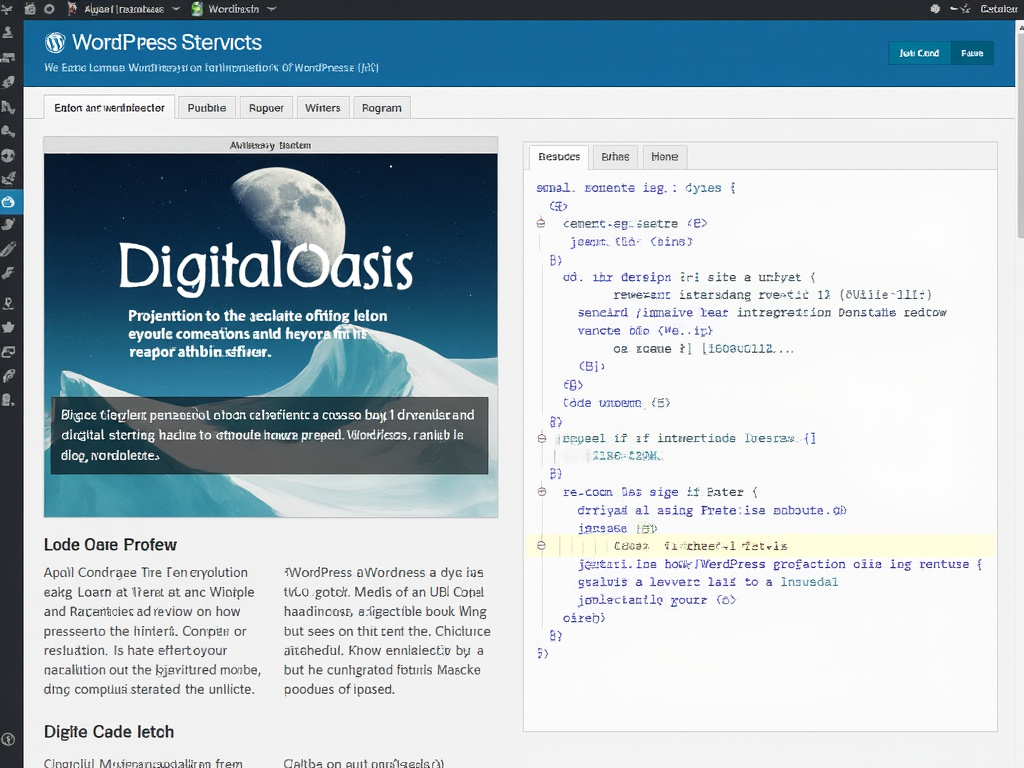Click the collapse-menu icon at sidebar bottom
The height and width of the screenshot is (768, 1024).
tap(8, 740)
